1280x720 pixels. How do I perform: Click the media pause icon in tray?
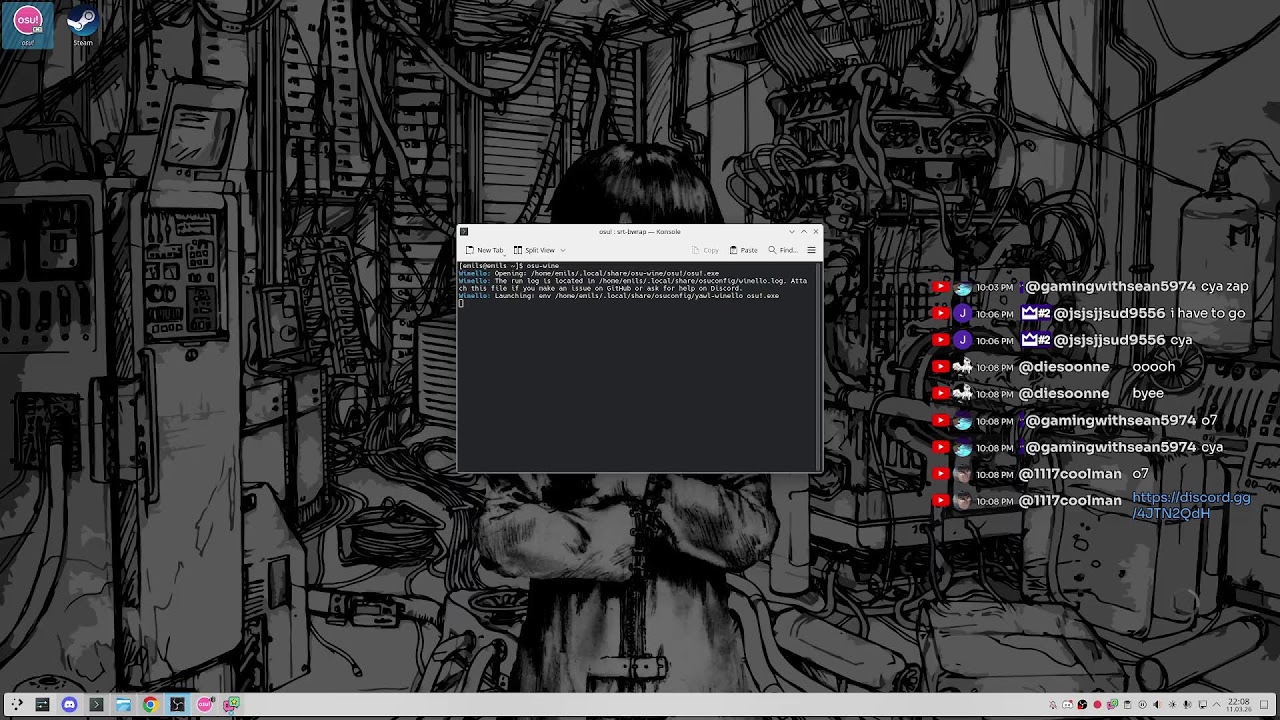(1142, 705)
